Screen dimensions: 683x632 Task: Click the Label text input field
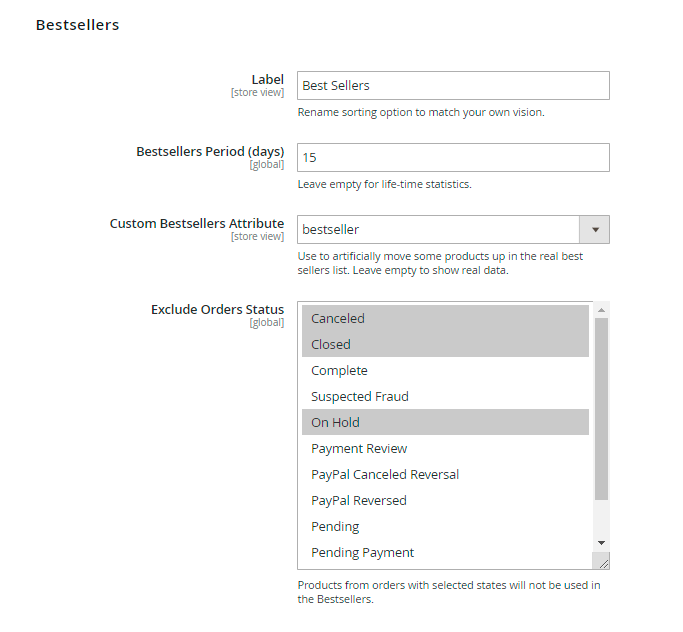pyautogui.click(x=453, y=86)
